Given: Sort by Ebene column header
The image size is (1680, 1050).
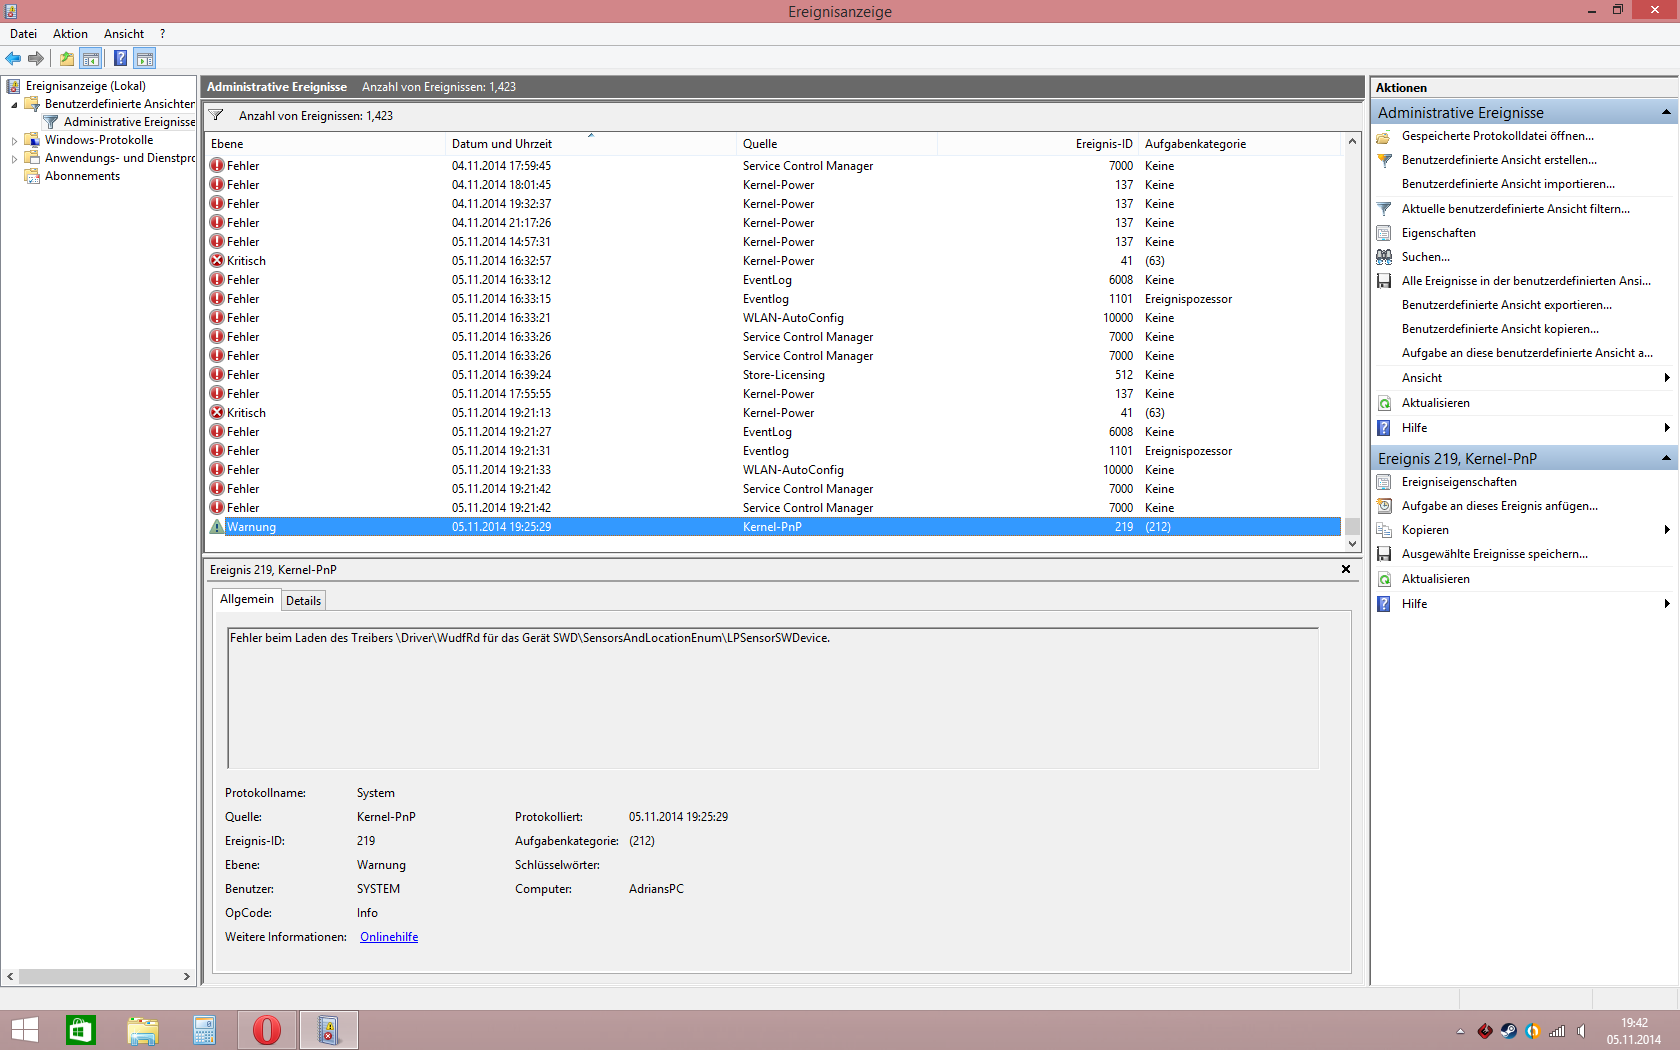Looking at the screenshot, I should tap(325, 144).
